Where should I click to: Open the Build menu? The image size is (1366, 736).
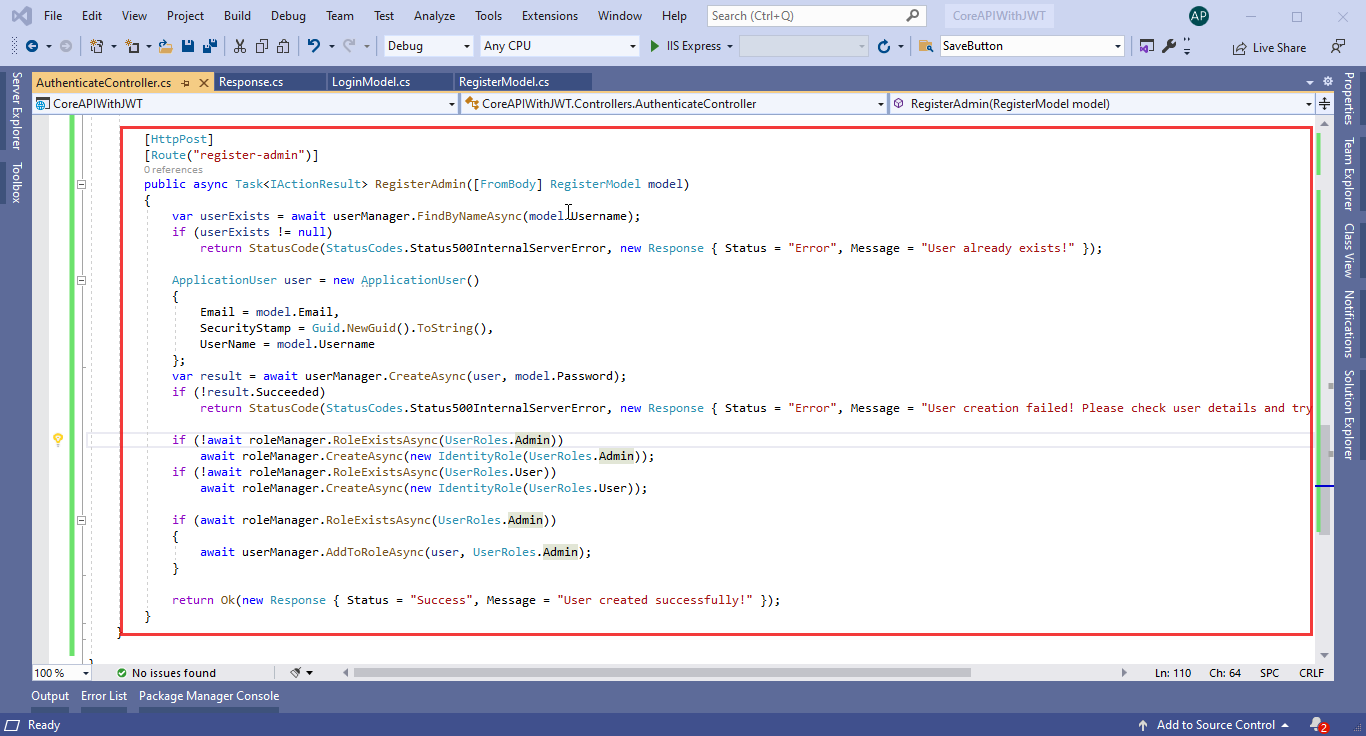(237, 16)
